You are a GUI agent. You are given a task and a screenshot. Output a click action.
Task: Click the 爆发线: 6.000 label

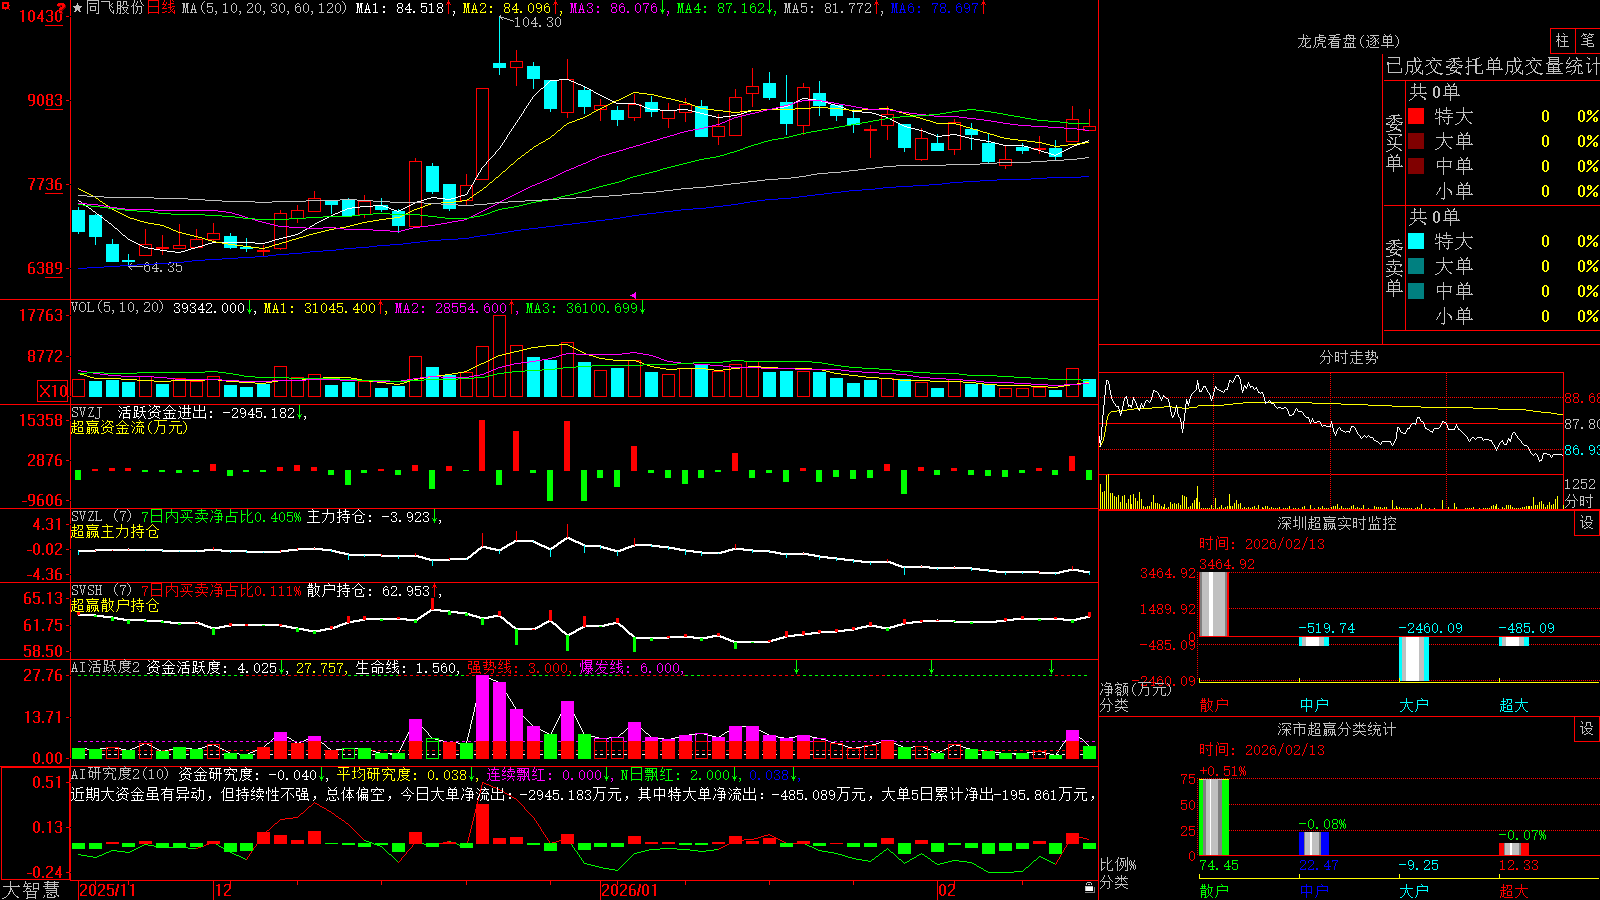pos(630,668)
